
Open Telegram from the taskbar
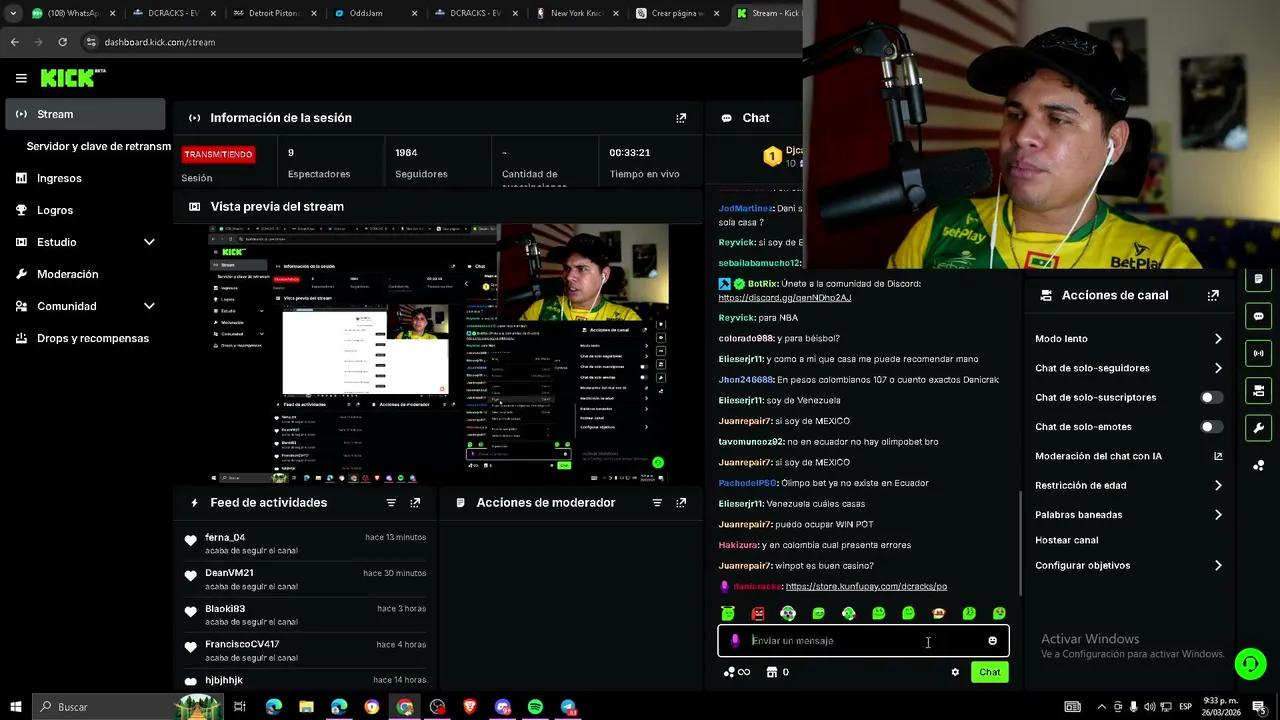(x=568, y=707)
